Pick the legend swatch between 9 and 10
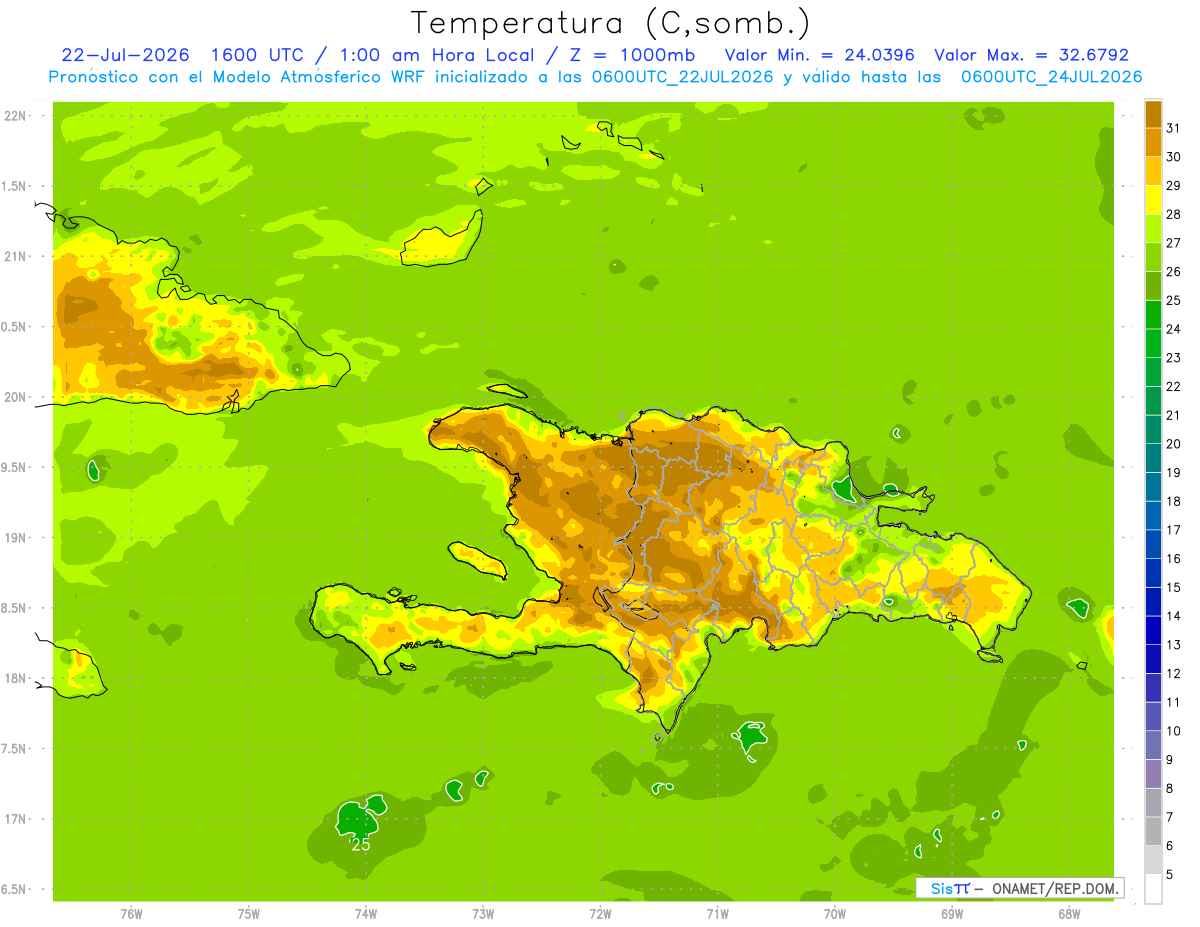The height and width of the screenshot is (927, 1200). point(1153,746)
